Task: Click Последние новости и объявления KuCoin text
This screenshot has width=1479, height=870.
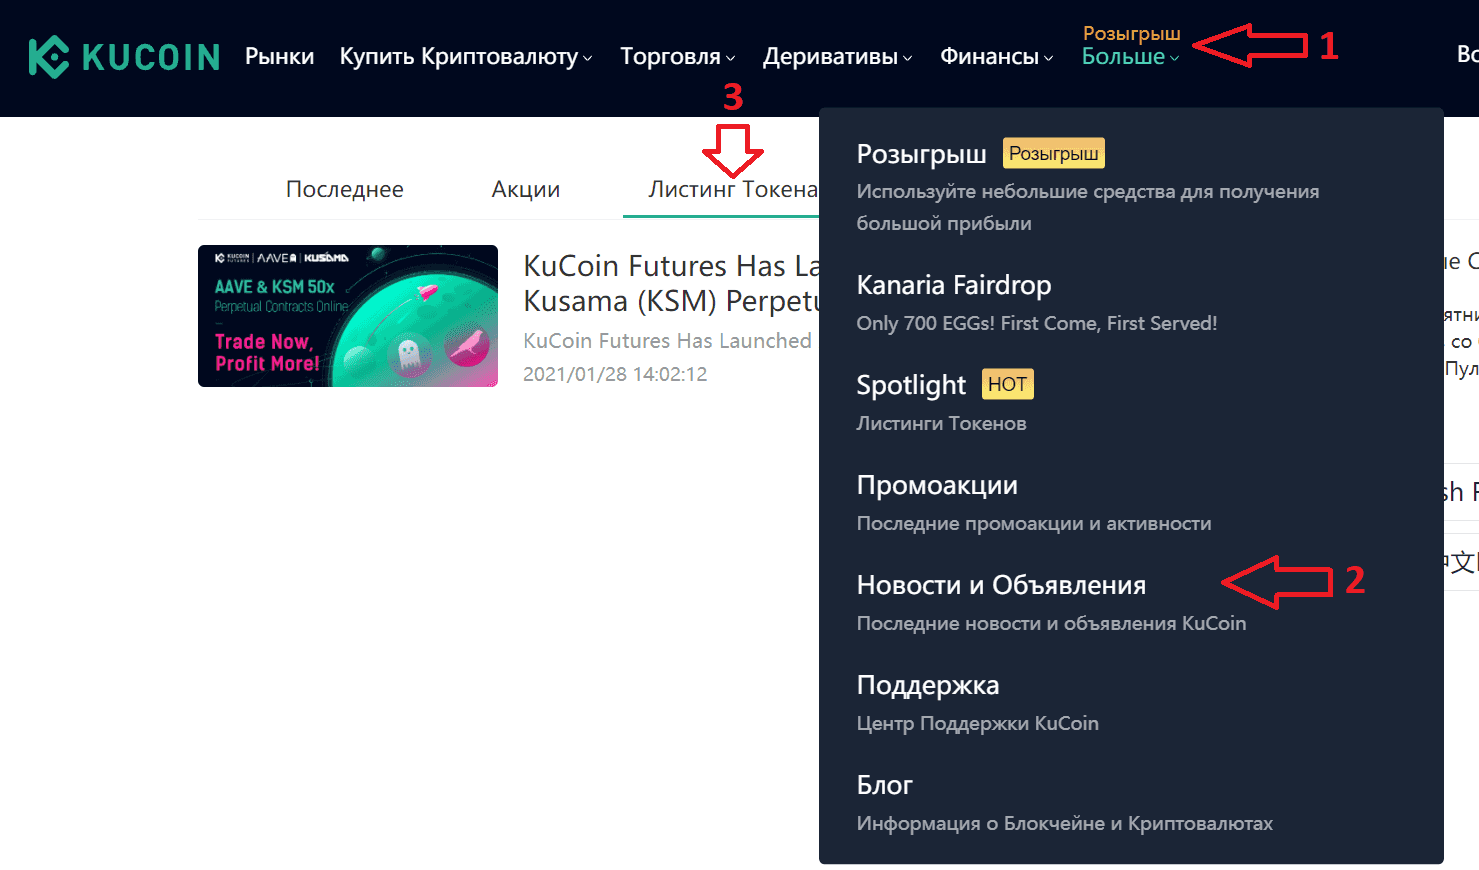Action: [1051, 623]
